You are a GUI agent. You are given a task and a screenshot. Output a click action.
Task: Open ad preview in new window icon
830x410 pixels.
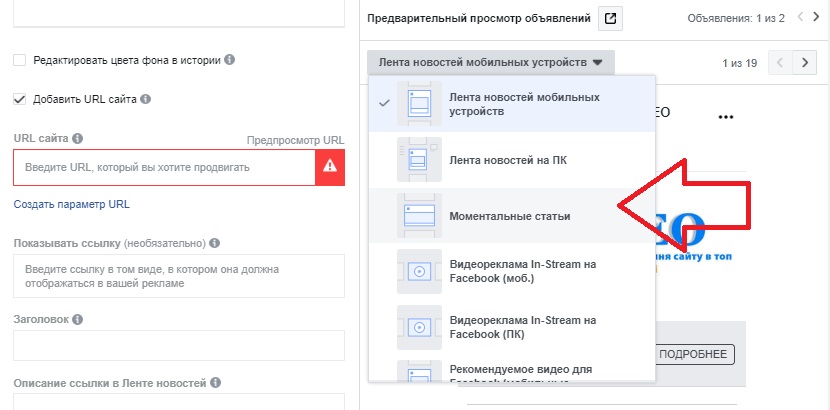pyautogui.click(x=610, y=19)
